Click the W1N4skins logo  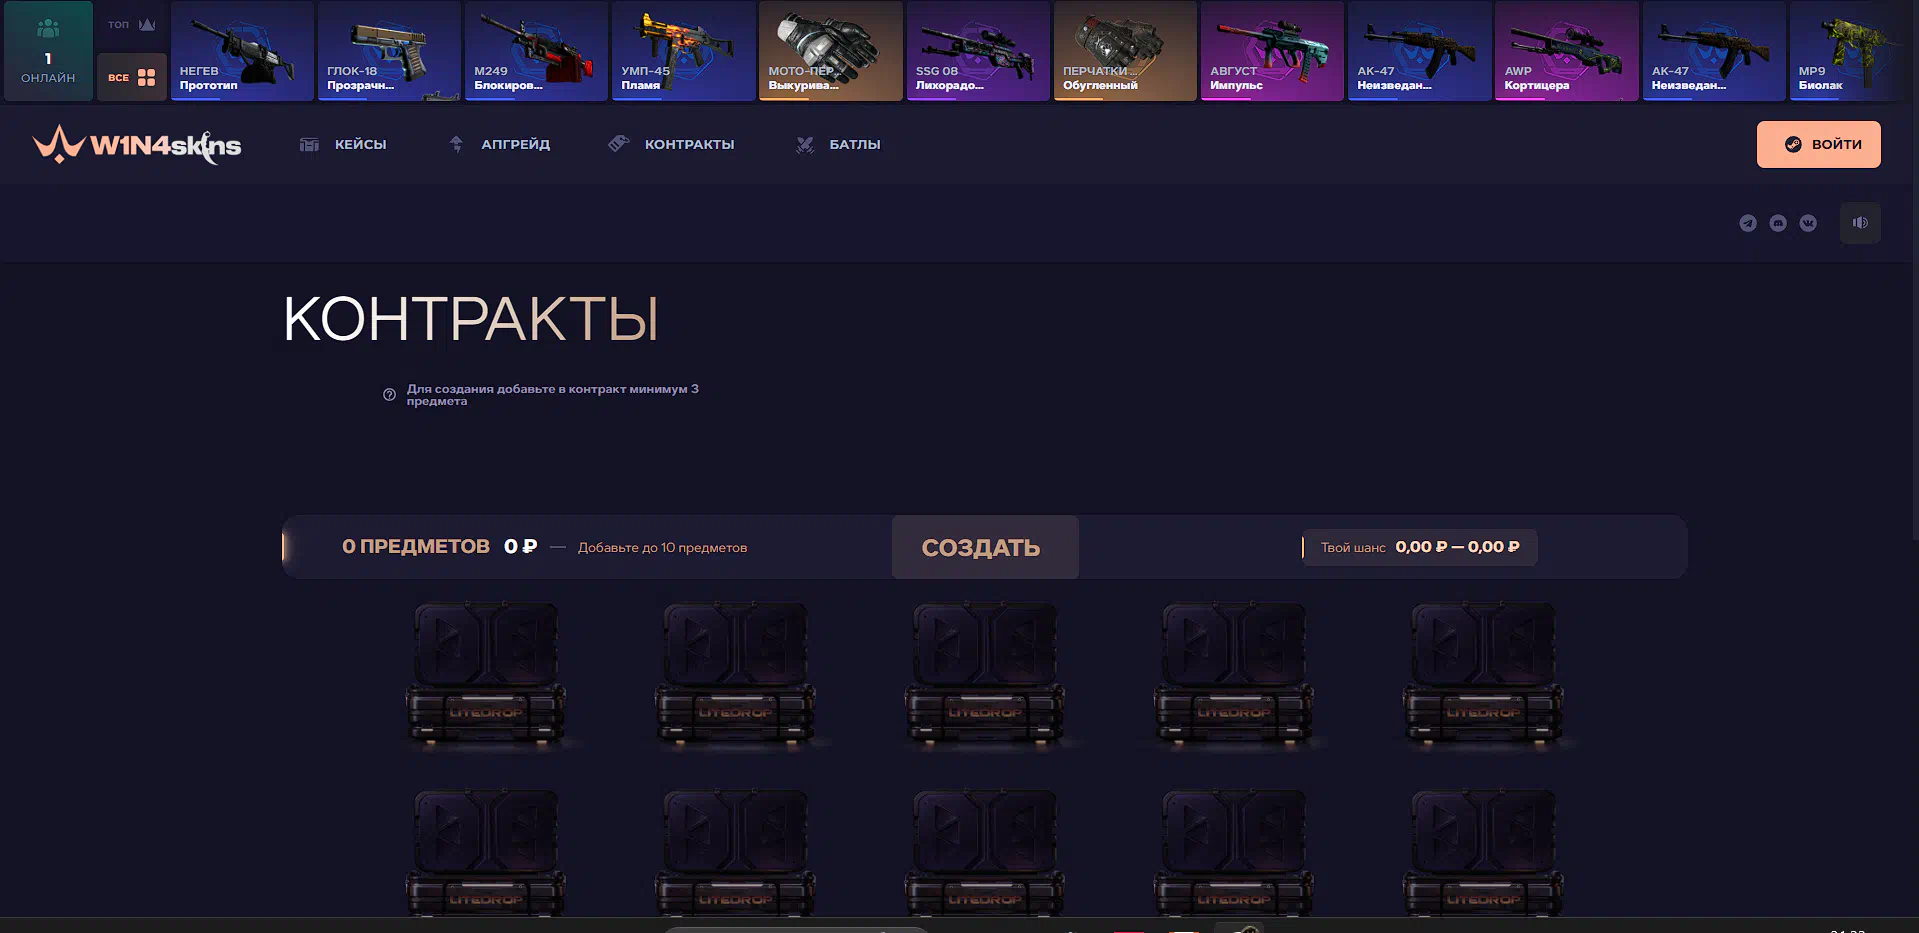137,145
